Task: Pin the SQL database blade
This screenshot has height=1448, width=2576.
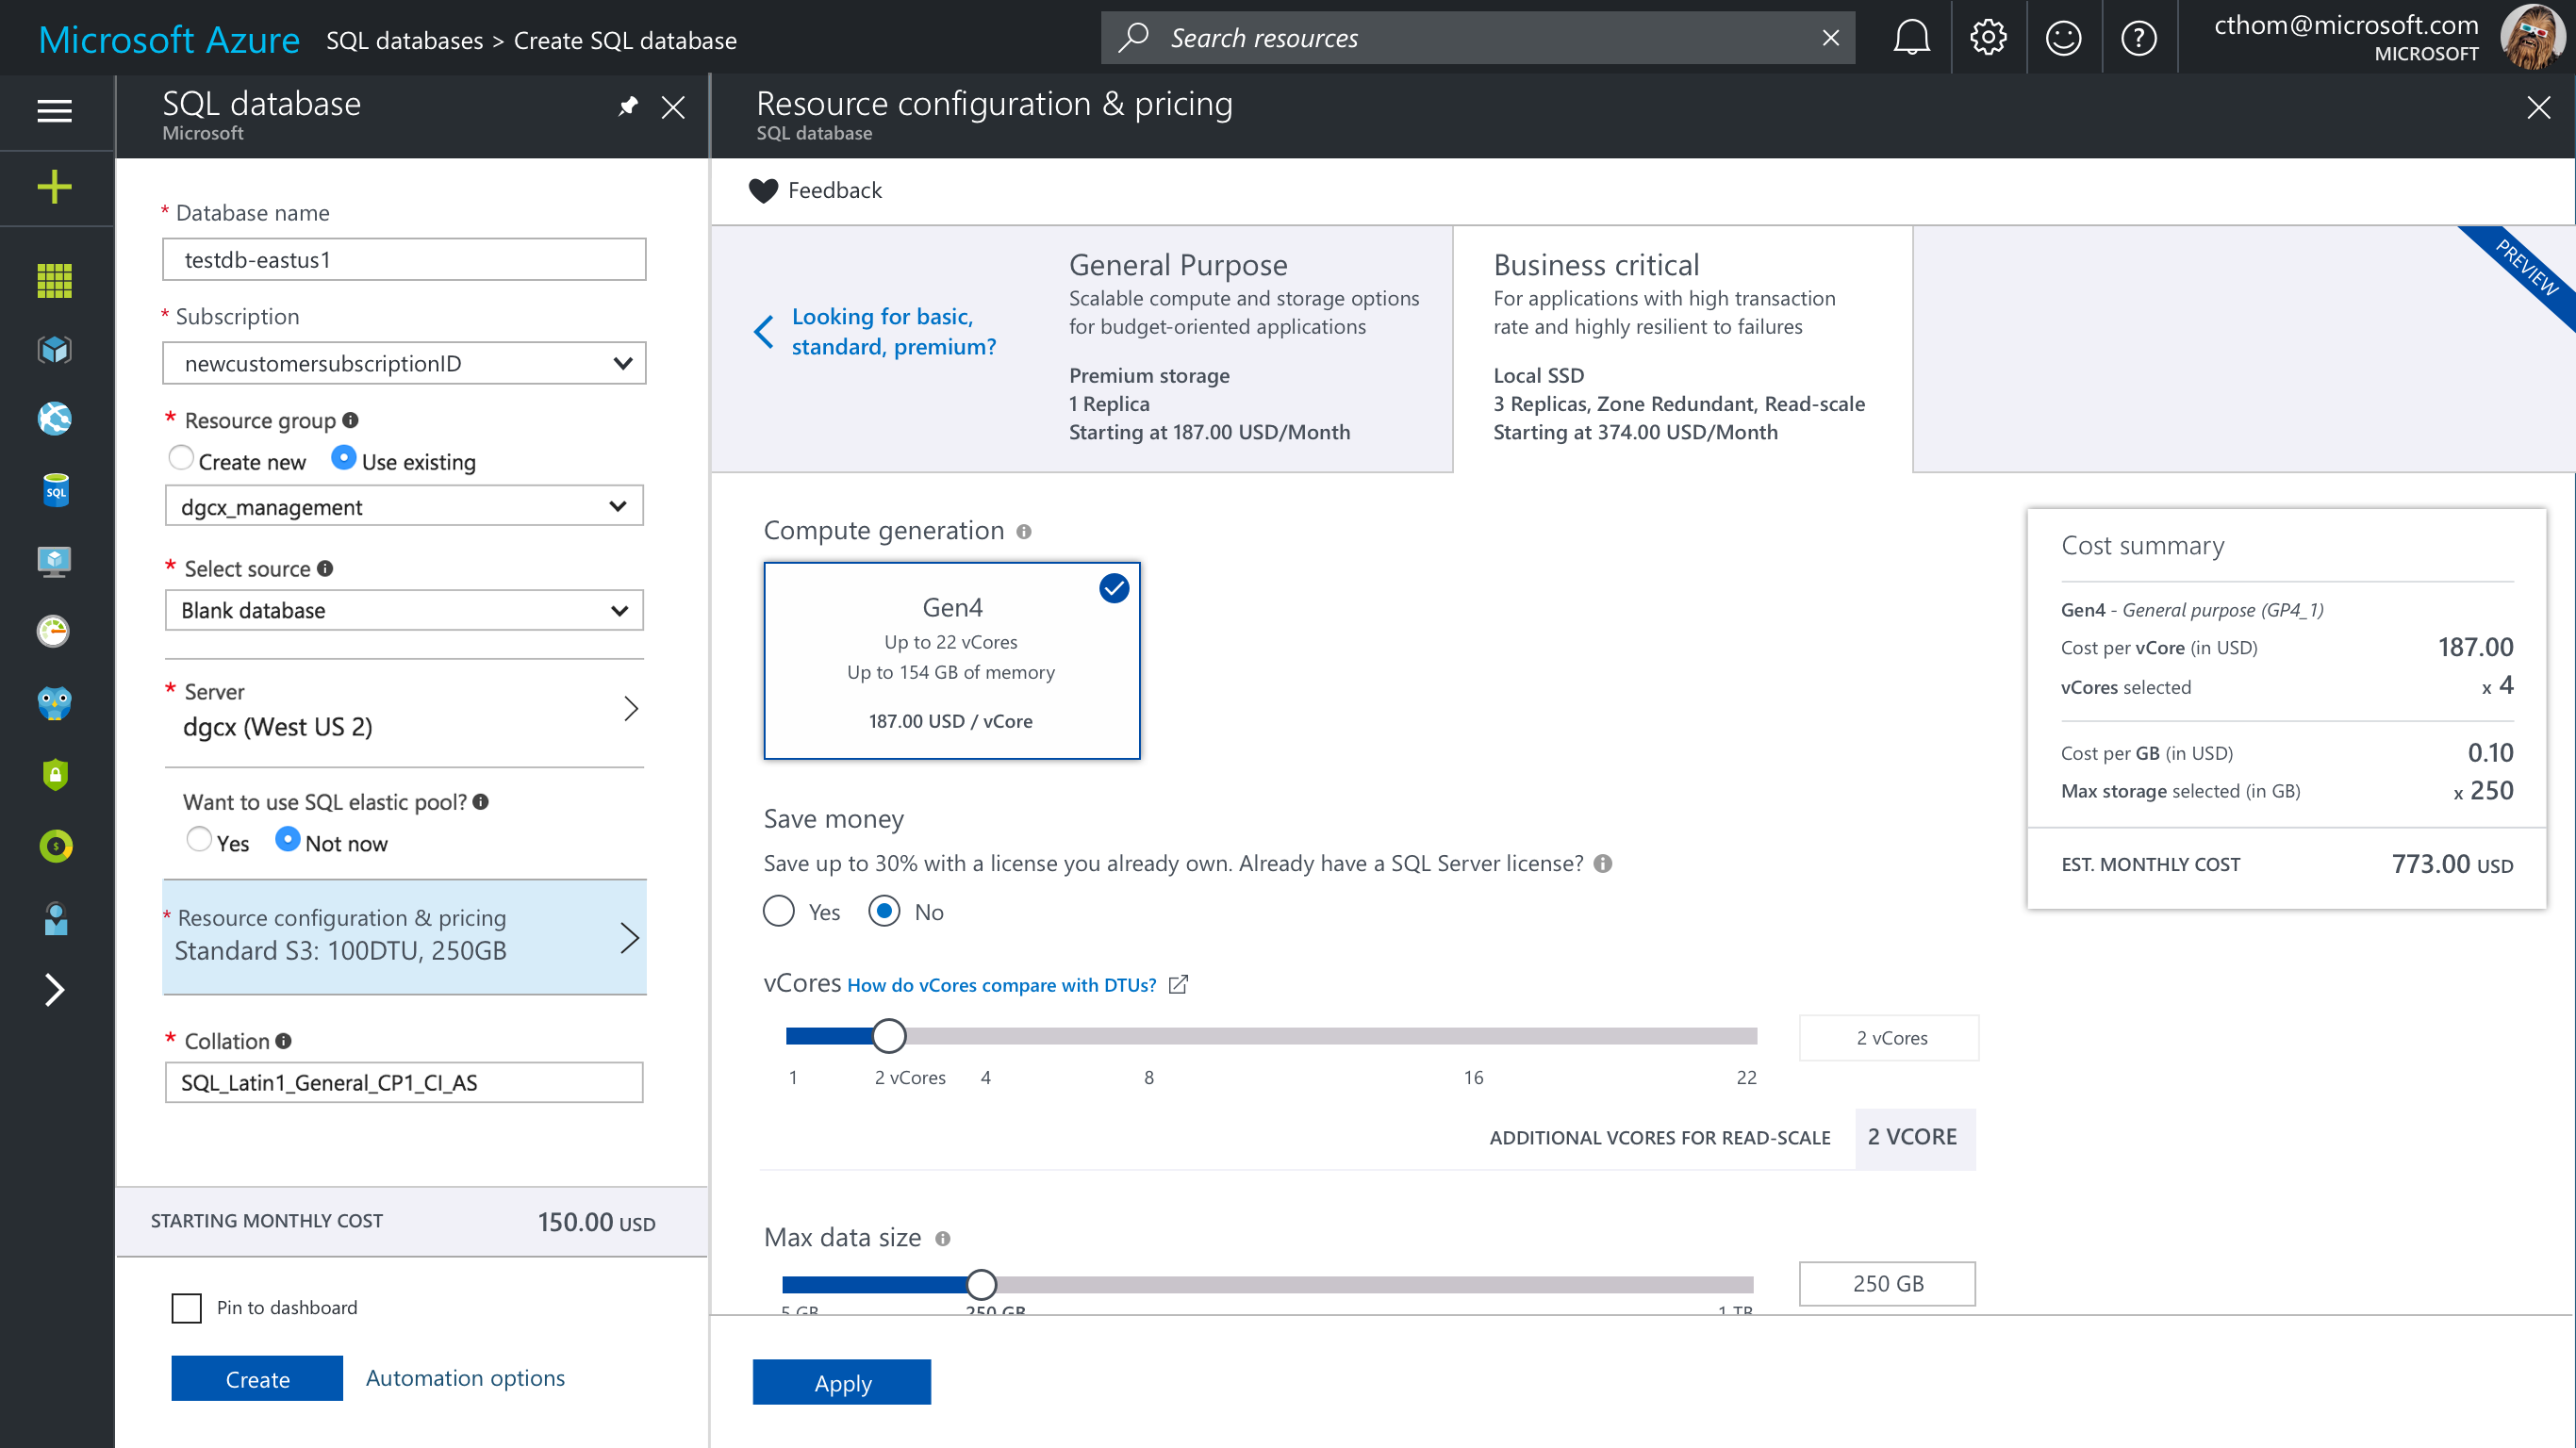Action: (x=628, y=106)
